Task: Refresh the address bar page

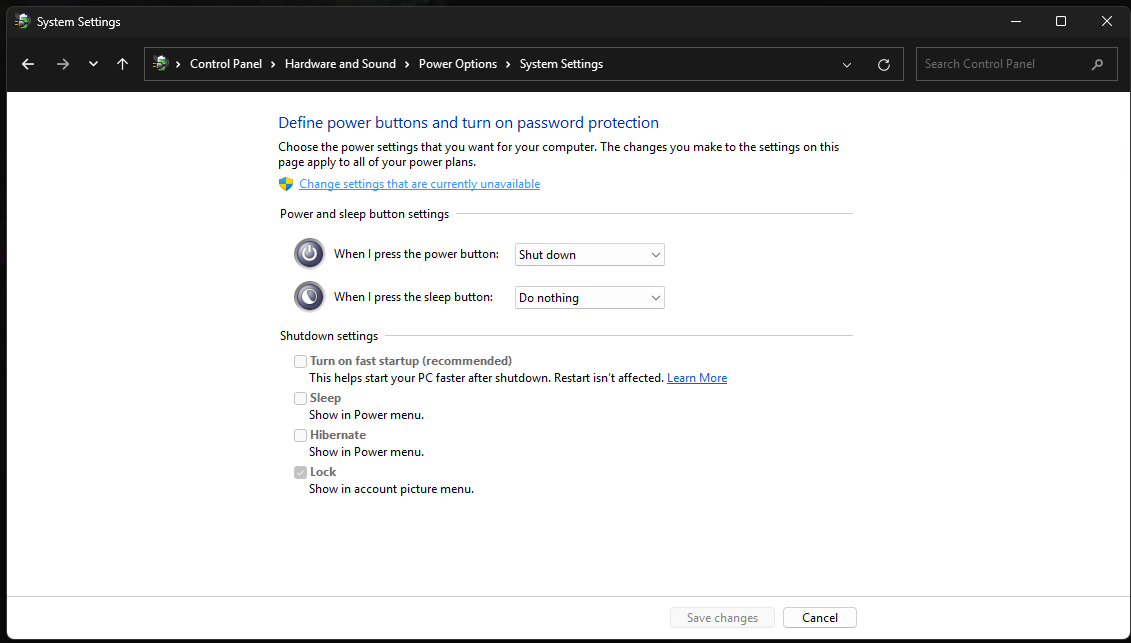Action: (884, 65)
